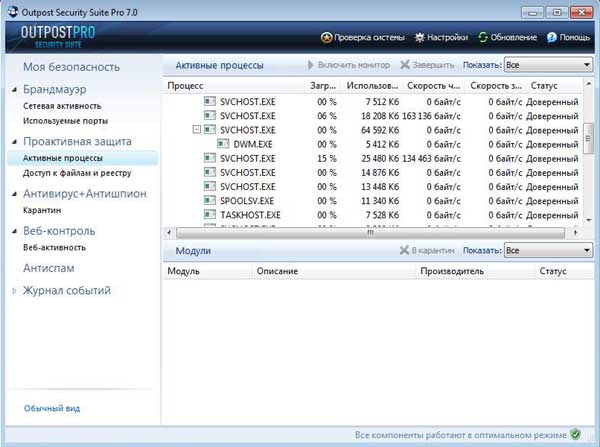600x447 pixels.
Task: Collapse the Веб-контроль section arrow
Action: point(15,231)
